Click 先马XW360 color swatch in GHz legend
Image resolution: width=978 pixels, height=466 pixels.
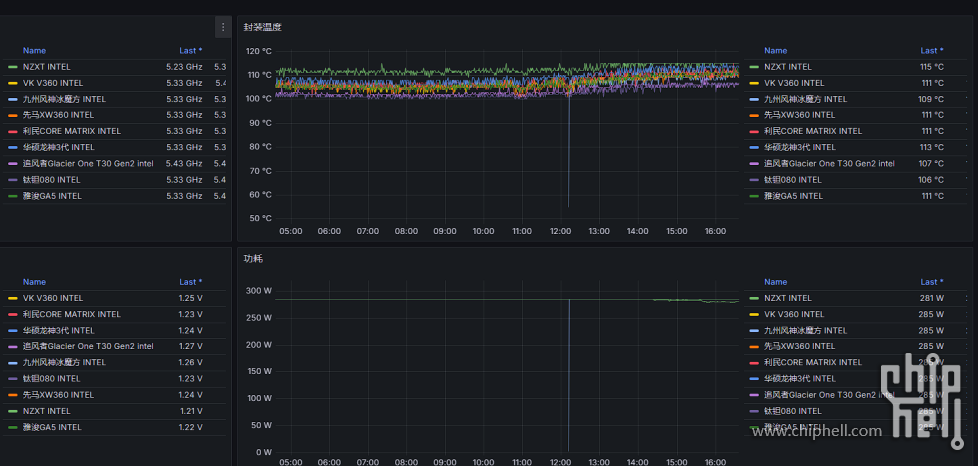coord(12,115)
